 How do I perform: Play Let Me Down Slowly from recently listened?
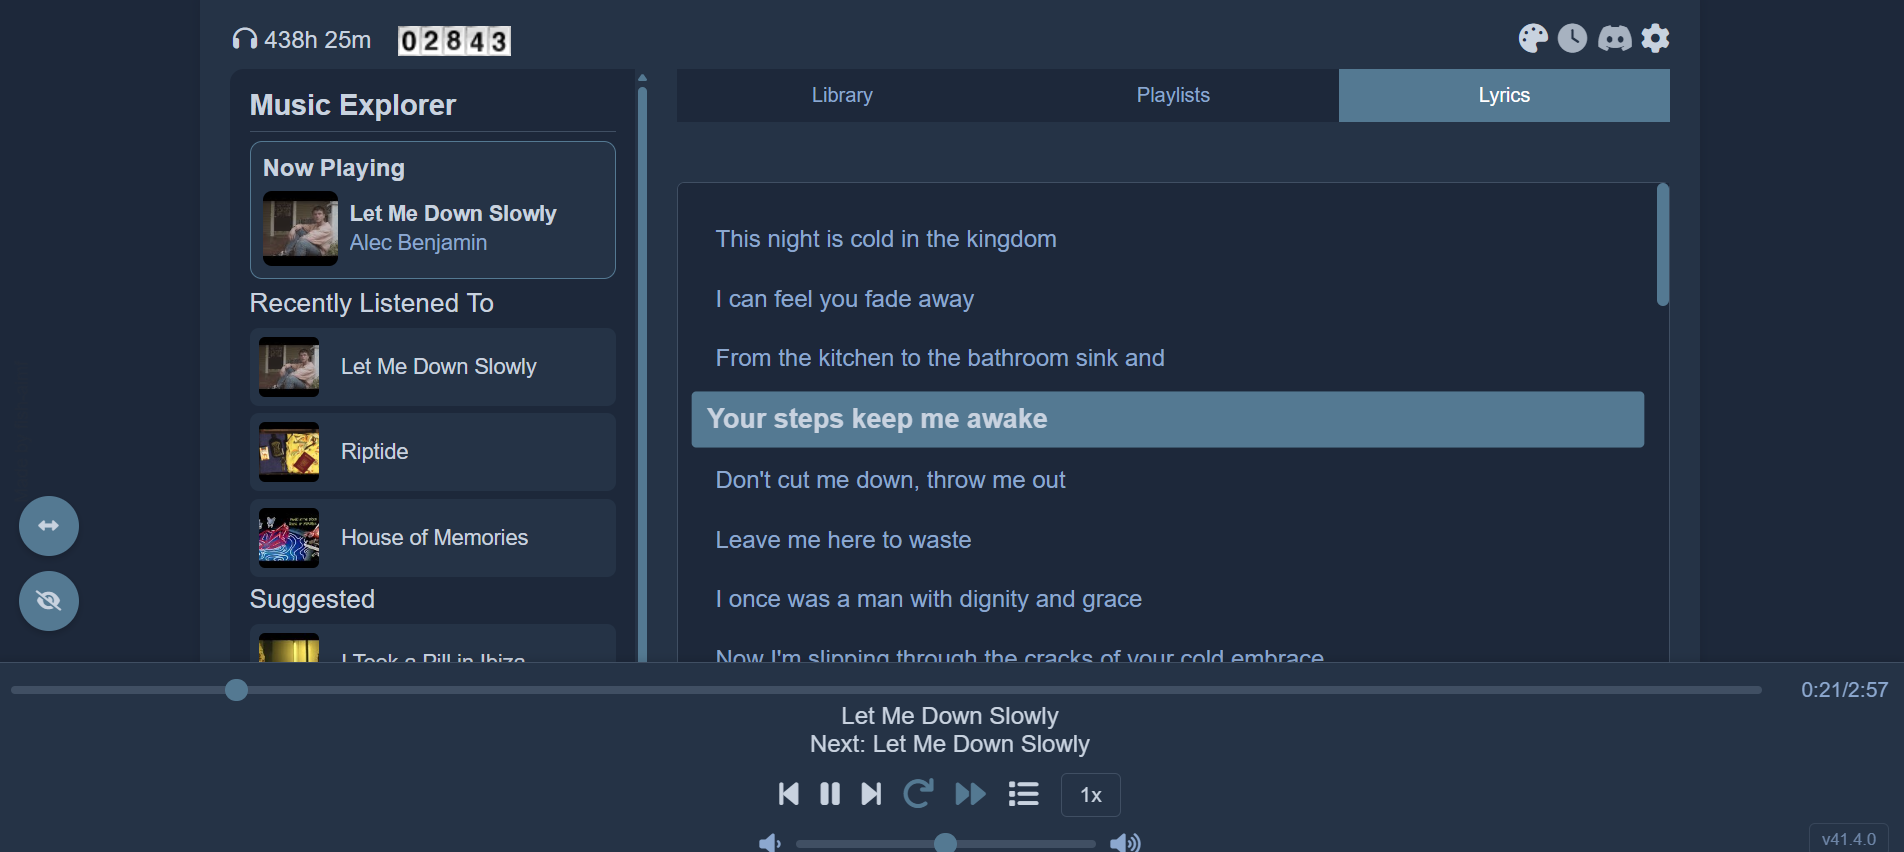[x=433, y=367]
